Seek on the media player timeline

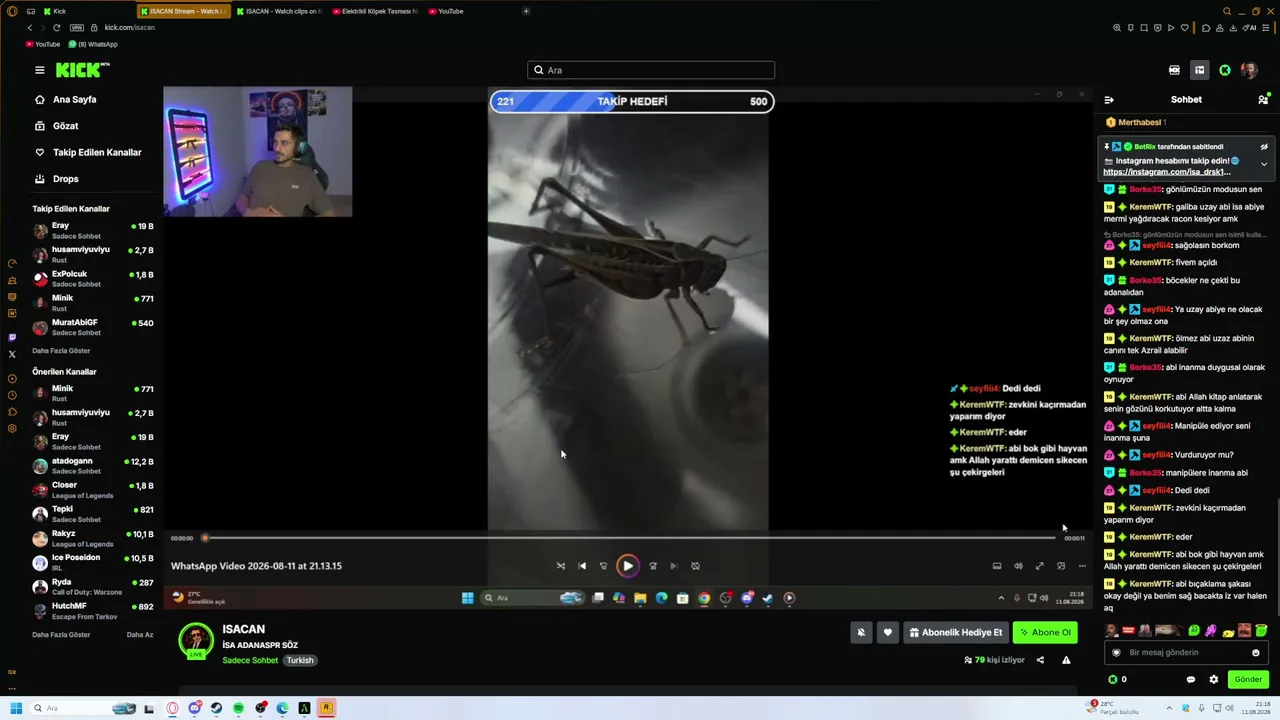[630, 538]
